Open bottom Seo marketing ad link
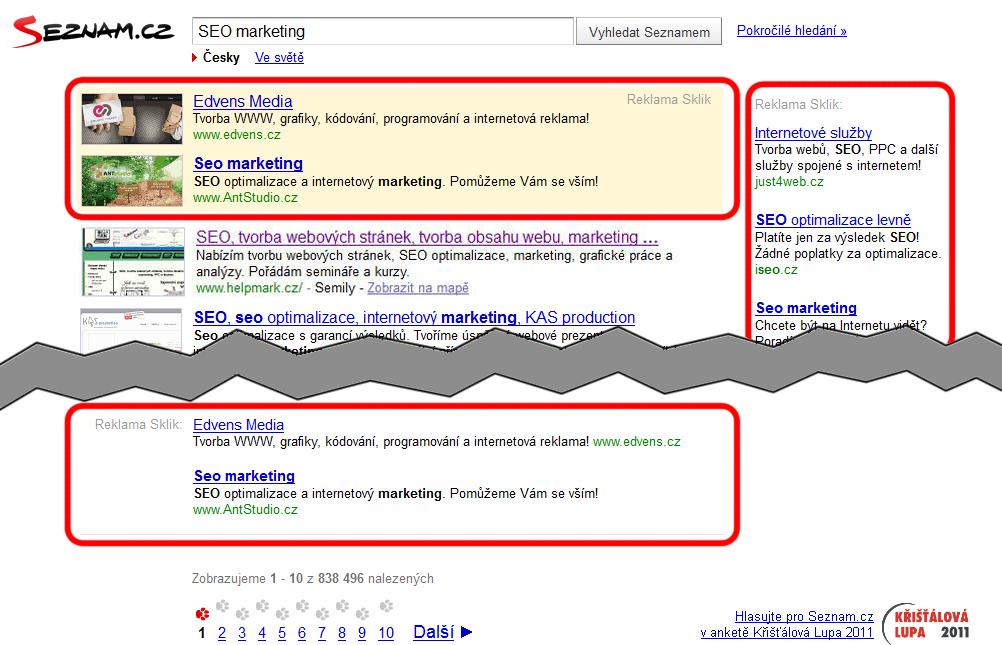The width and height of the screenshot is (1002, 645). coord(244,476)
